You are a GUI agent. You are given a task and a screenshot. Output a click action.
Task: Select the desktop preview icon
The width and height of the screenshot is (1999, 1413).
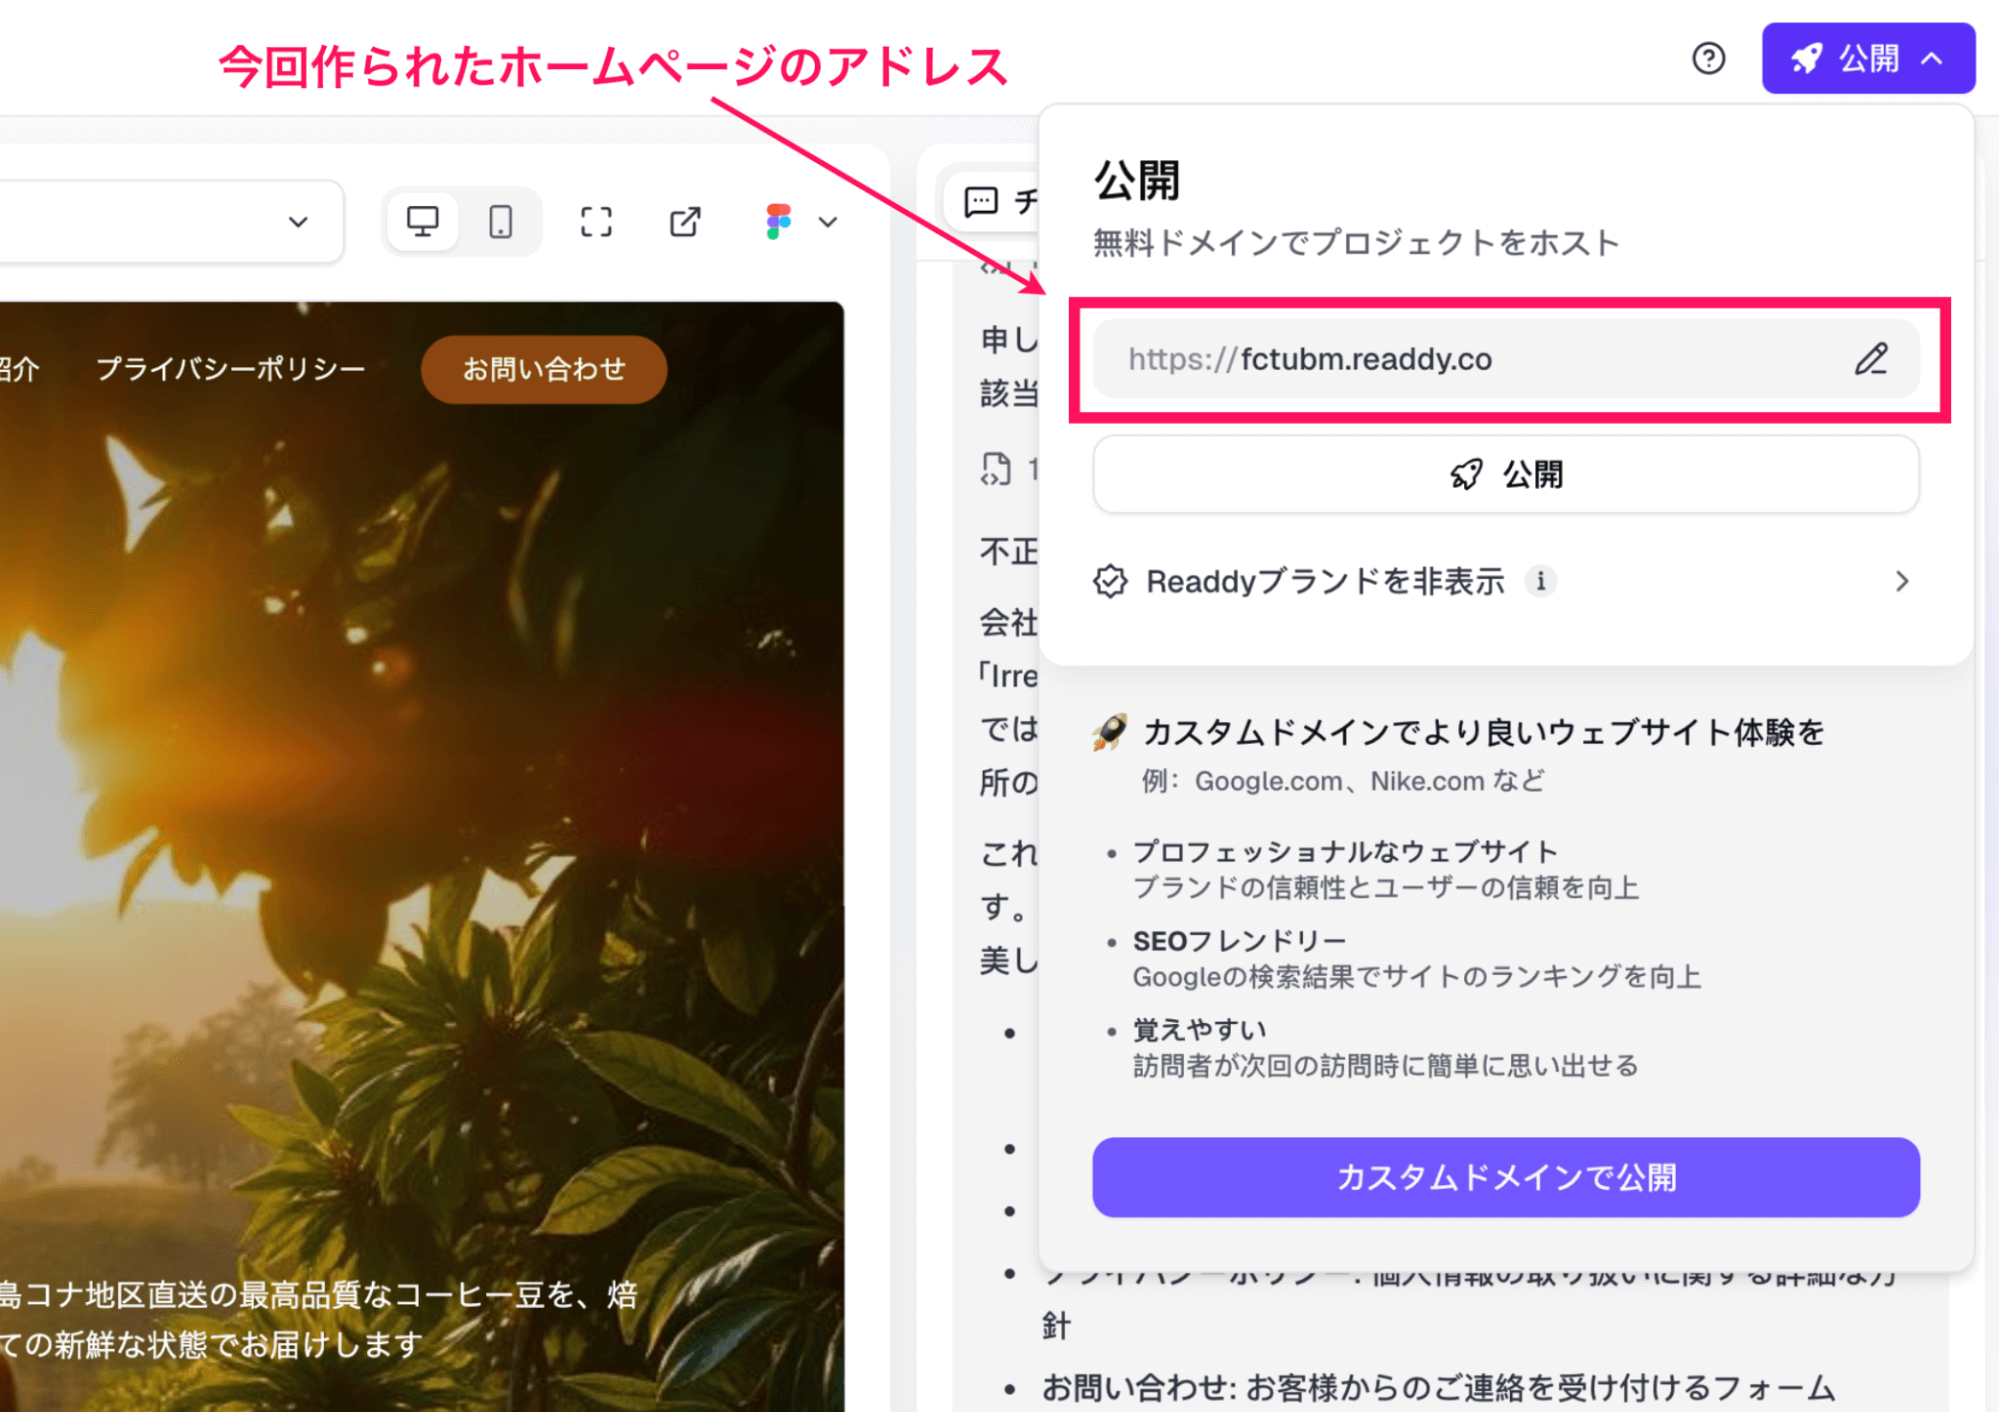423,221
